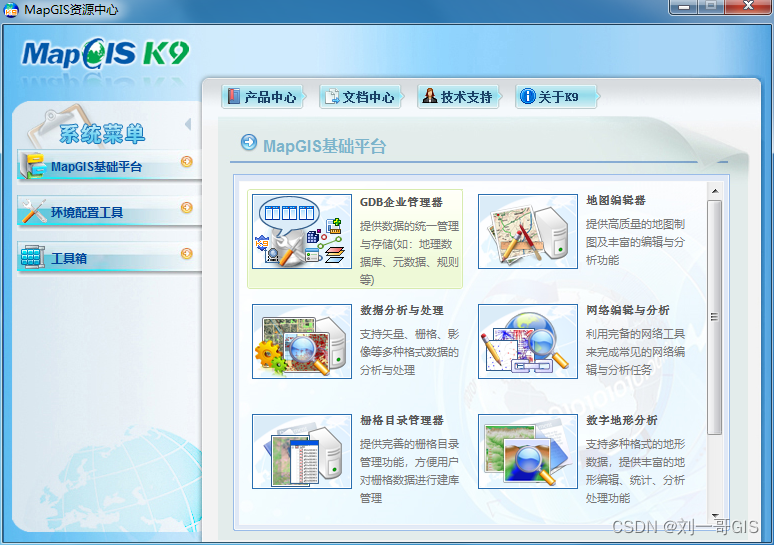Click the orange arrow next to 环境配置工具

187,207
